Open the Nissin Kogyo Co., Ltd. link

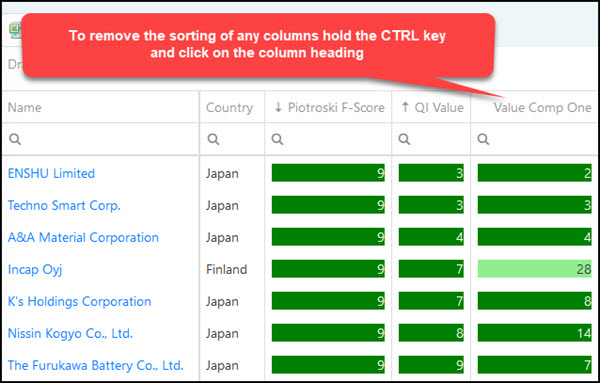(x=70, y=334)
